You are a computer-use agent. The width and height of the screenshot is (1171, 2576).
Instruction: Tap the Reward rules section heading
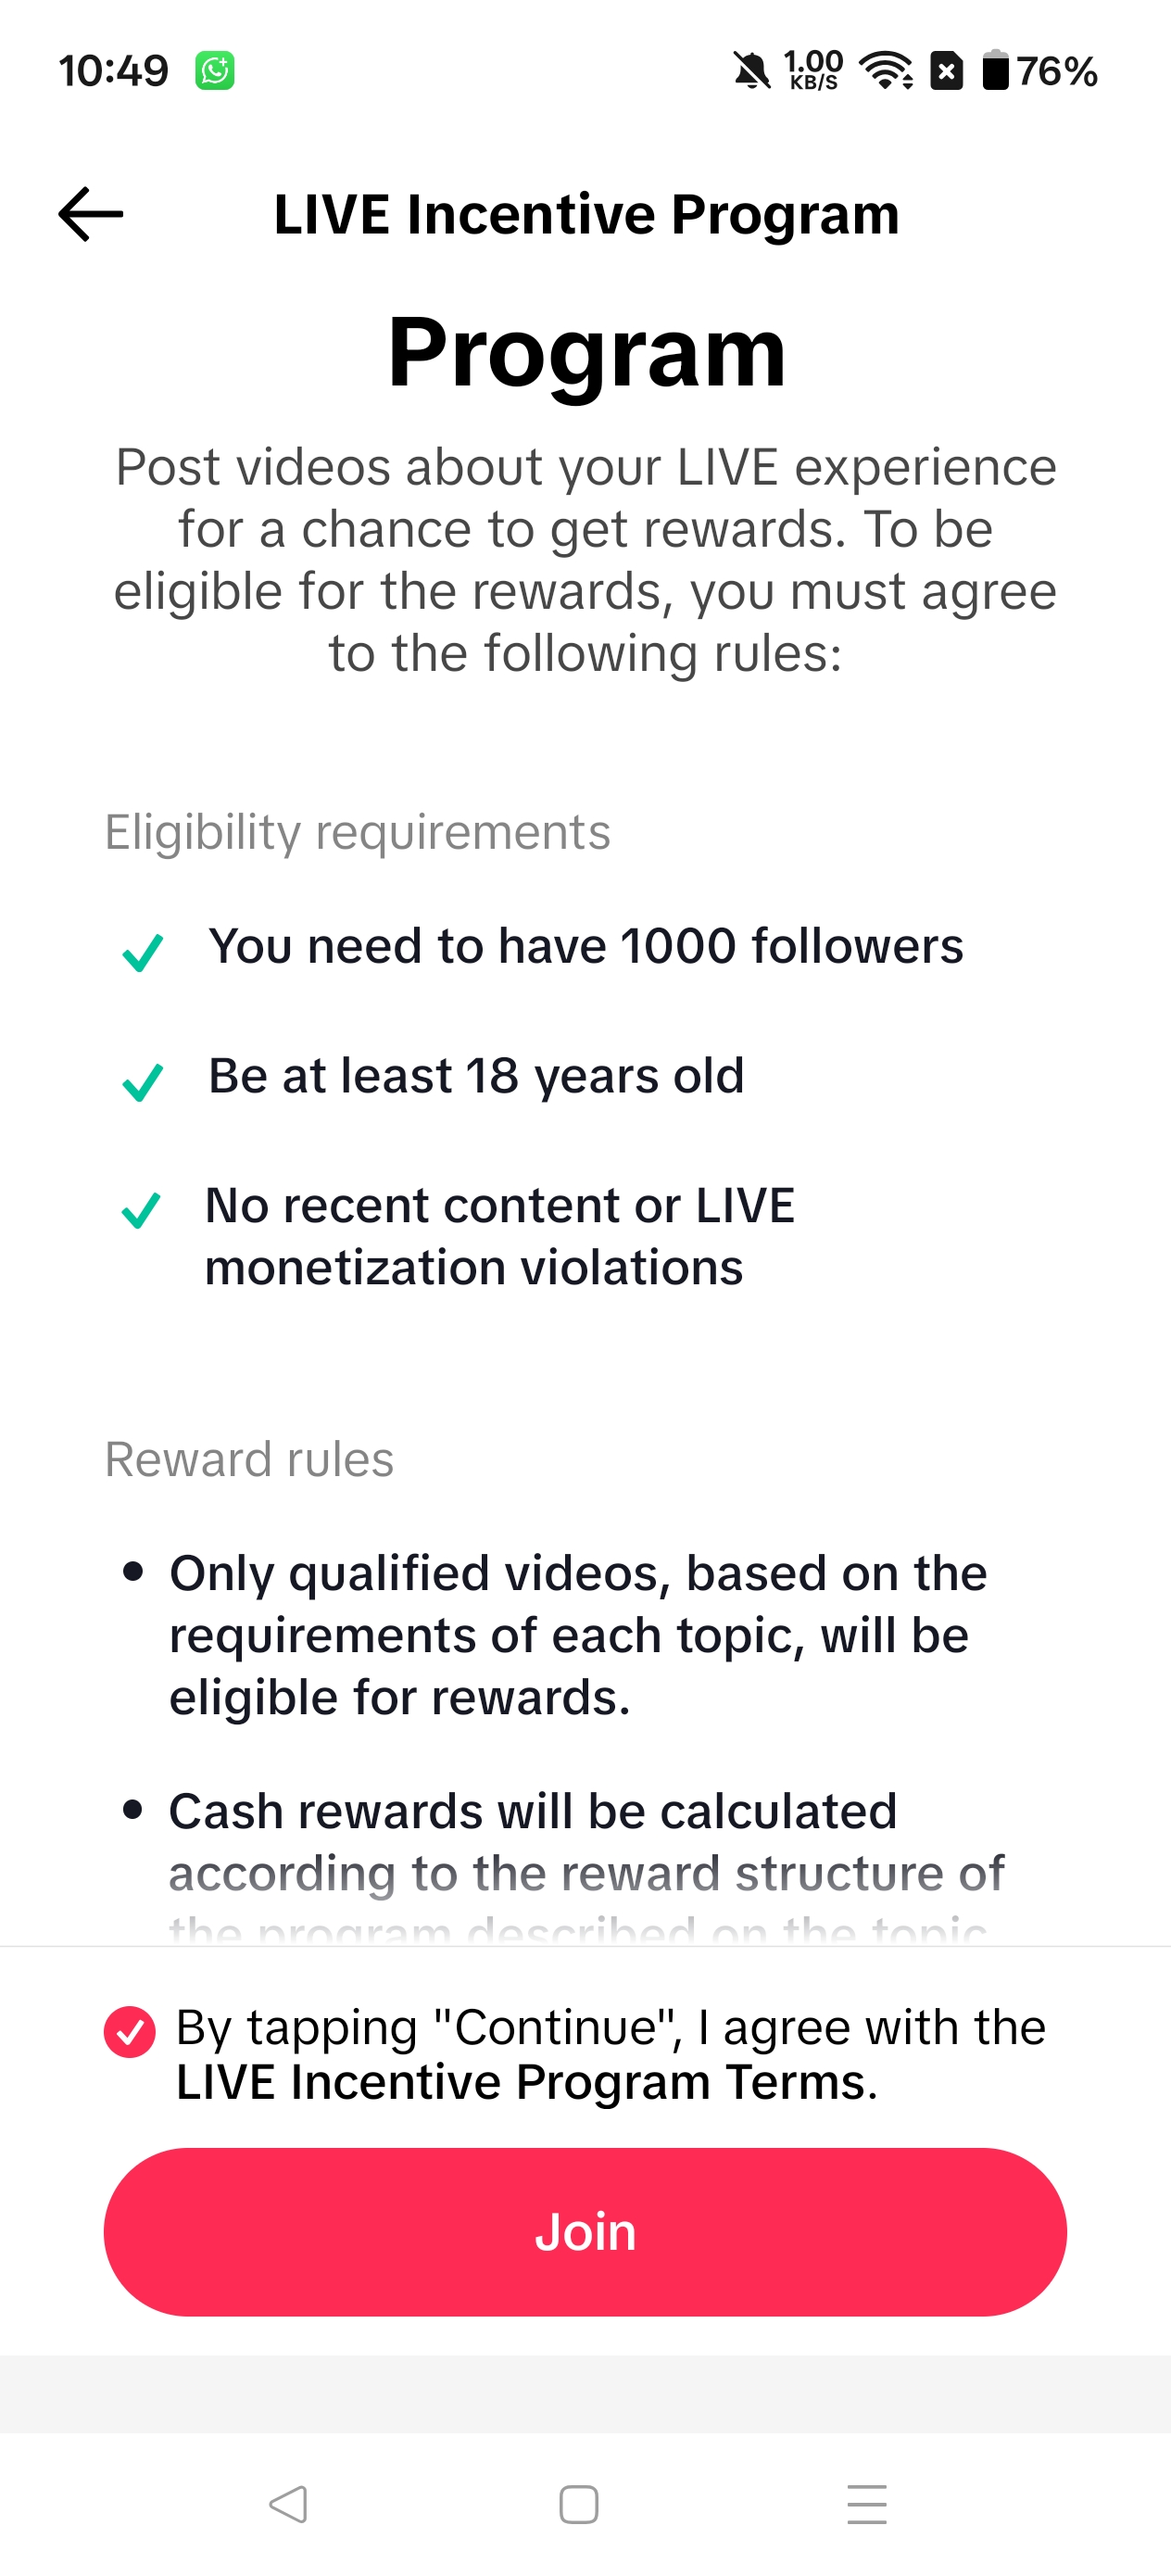[249, 1459]
